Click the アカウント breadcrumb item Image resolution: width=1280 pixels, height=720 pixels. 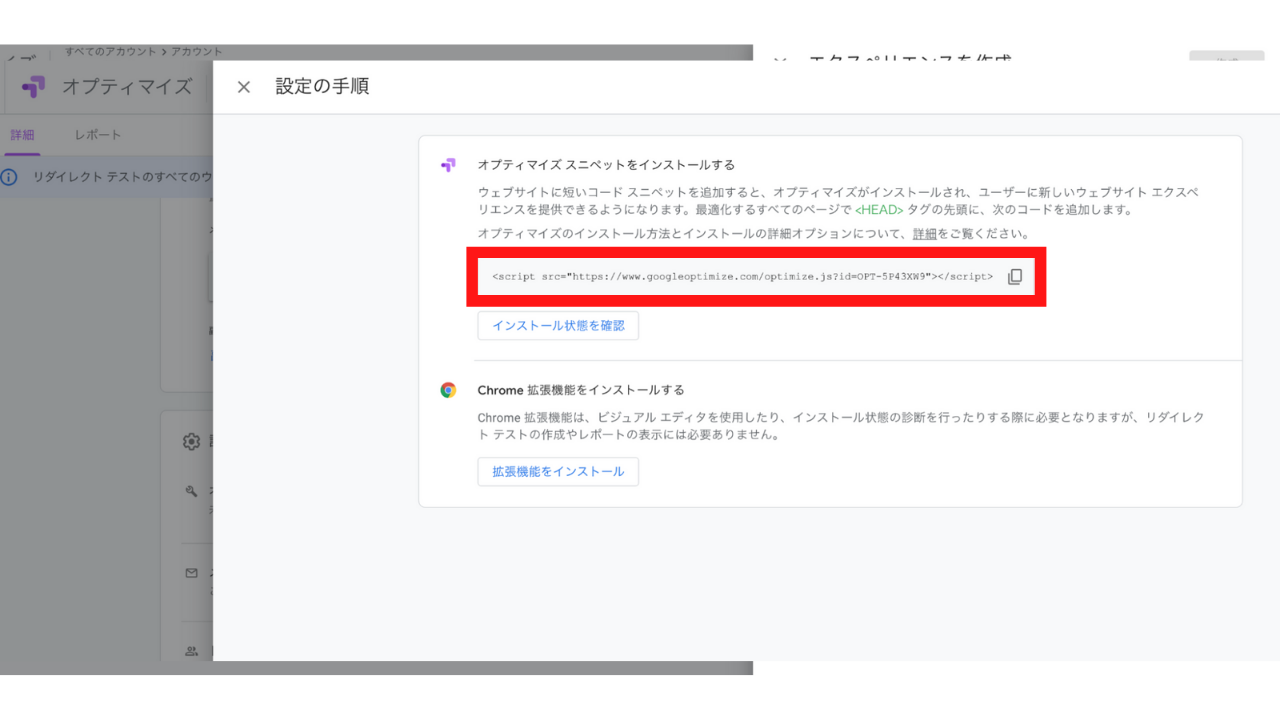[197, 51]
